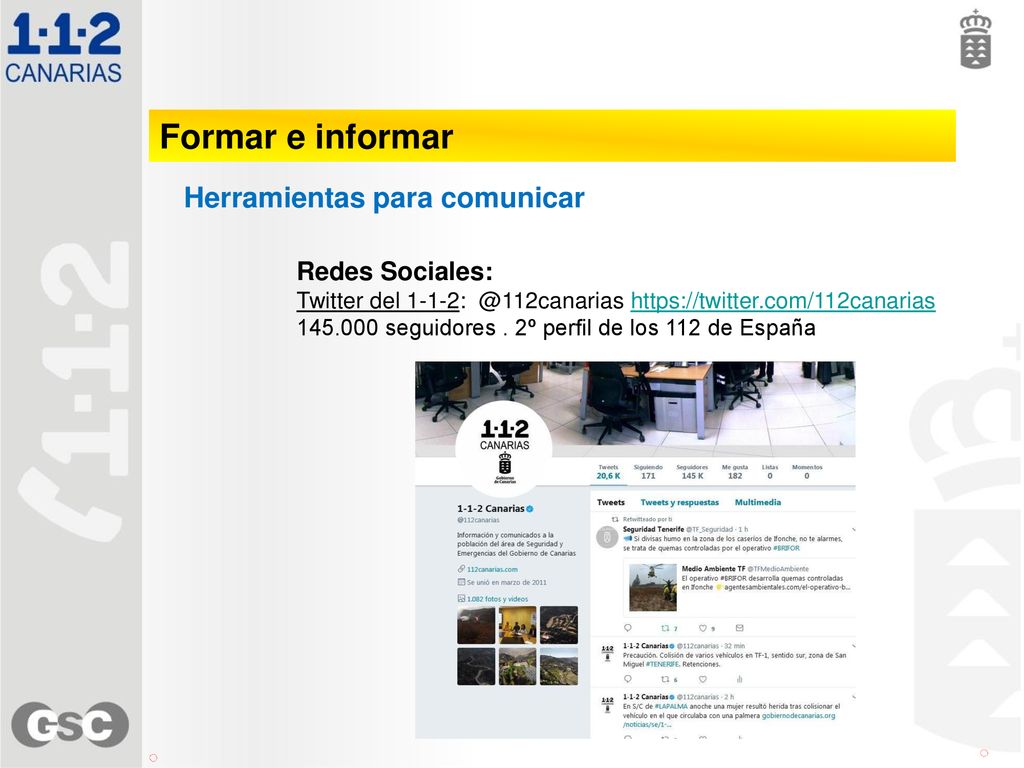Click the Herramientas para comunicar subtitle
Image resolution: width=1024 pixels, height=768 pixels.
[384, 197]
